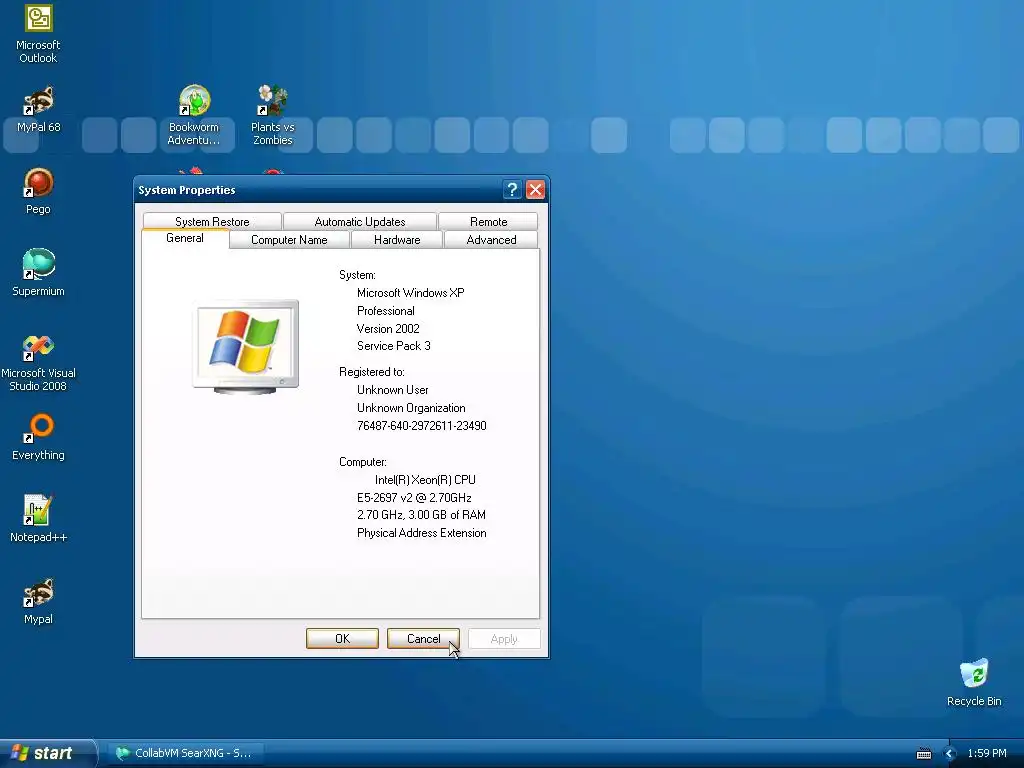
Task: Click the product ID 76487-640-2972611-23490
Action: click(421, 426)
